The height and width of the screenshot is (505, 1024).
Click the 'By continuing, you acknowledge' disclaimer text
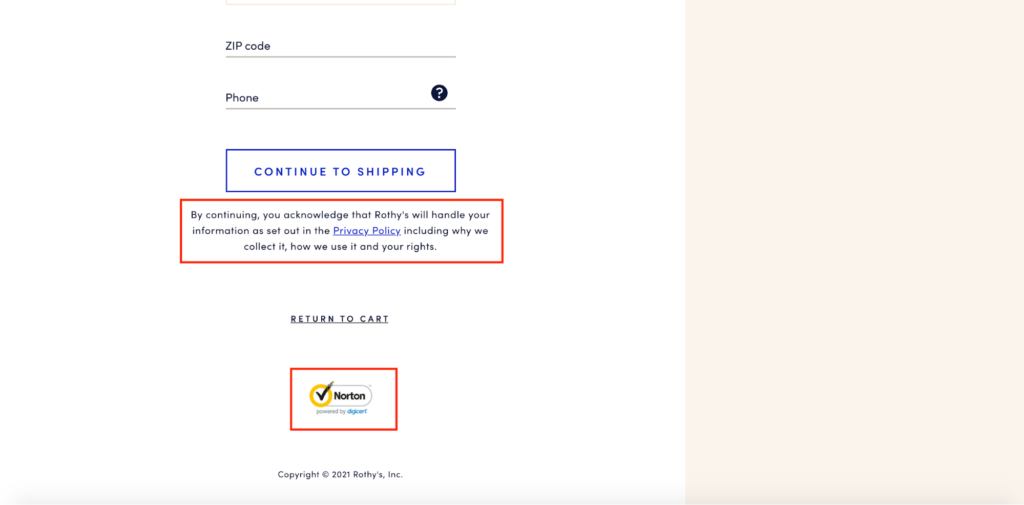[340, 231]
